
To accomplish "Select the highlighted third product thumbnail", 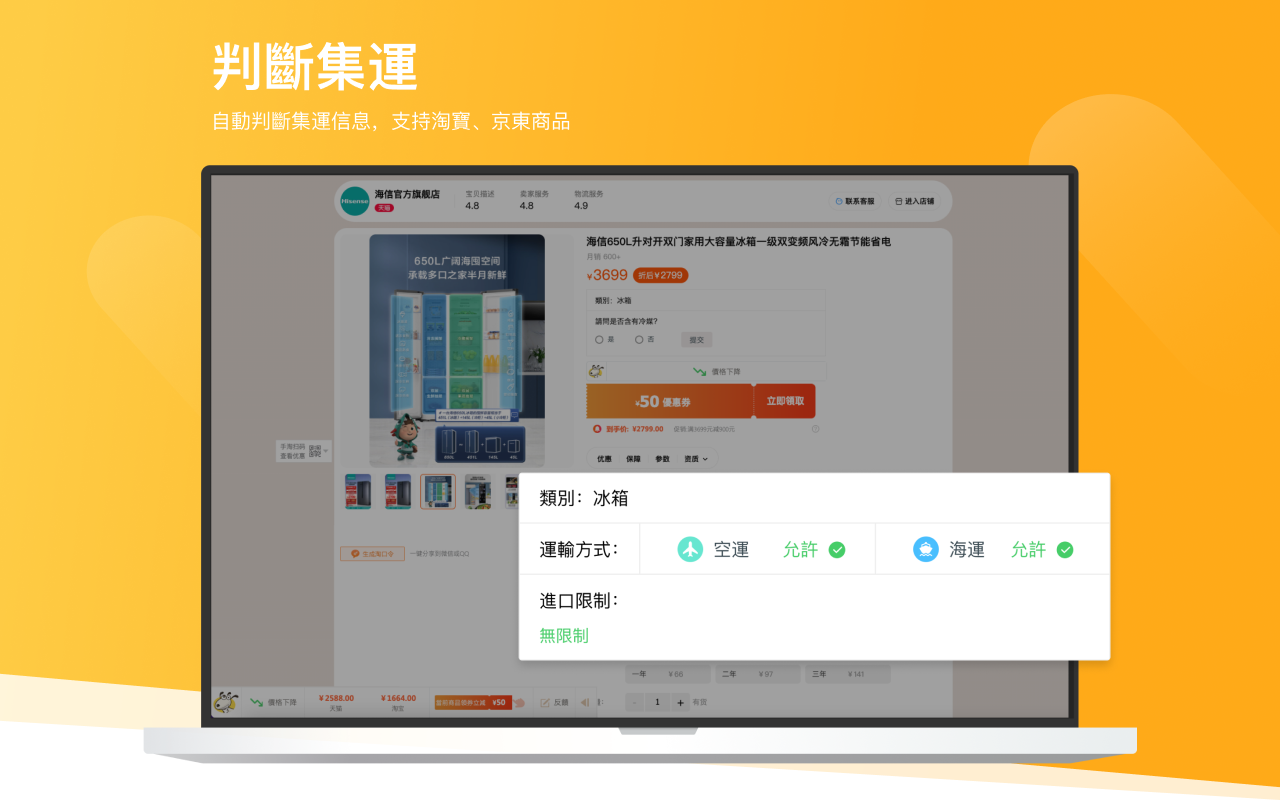I will point(438,492).
